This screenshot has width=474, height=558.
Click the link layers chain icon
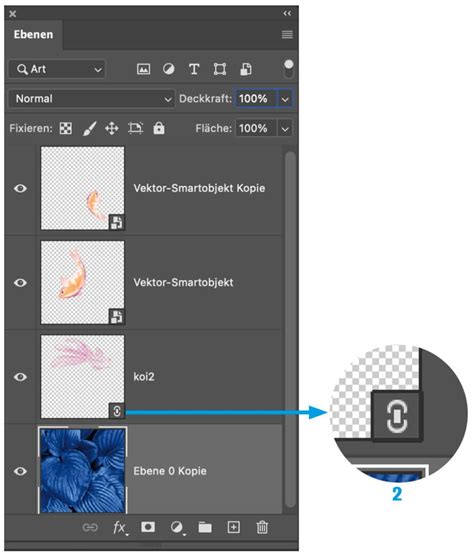(x=90, y=527)
